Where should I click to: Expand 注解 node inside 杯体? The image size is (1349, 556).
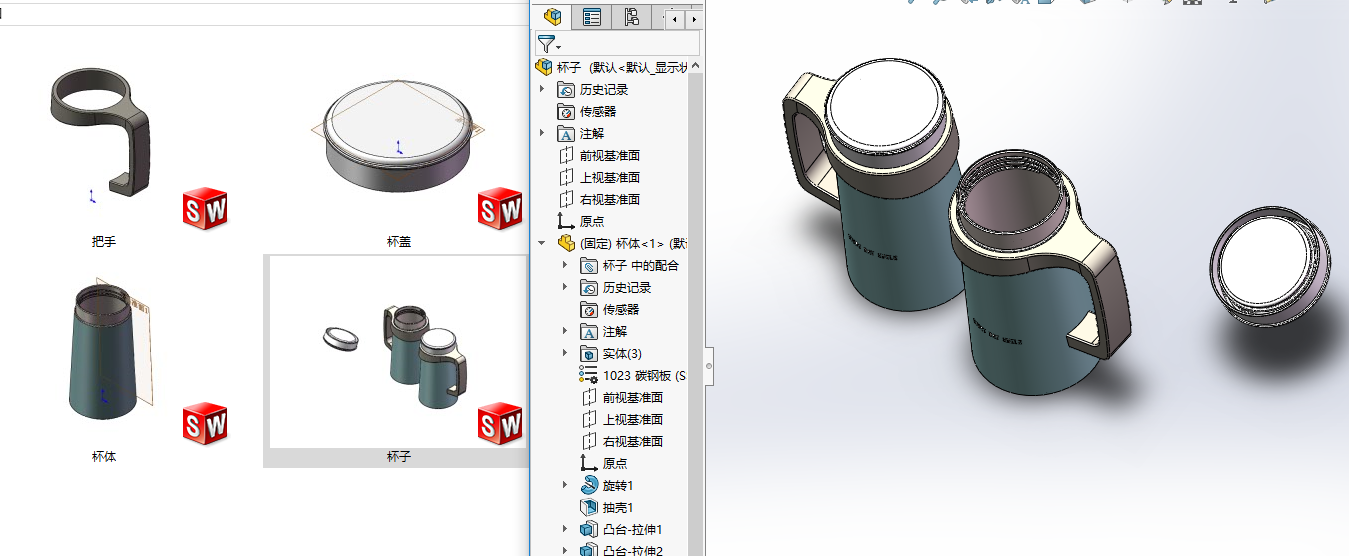tap(566, 331)
